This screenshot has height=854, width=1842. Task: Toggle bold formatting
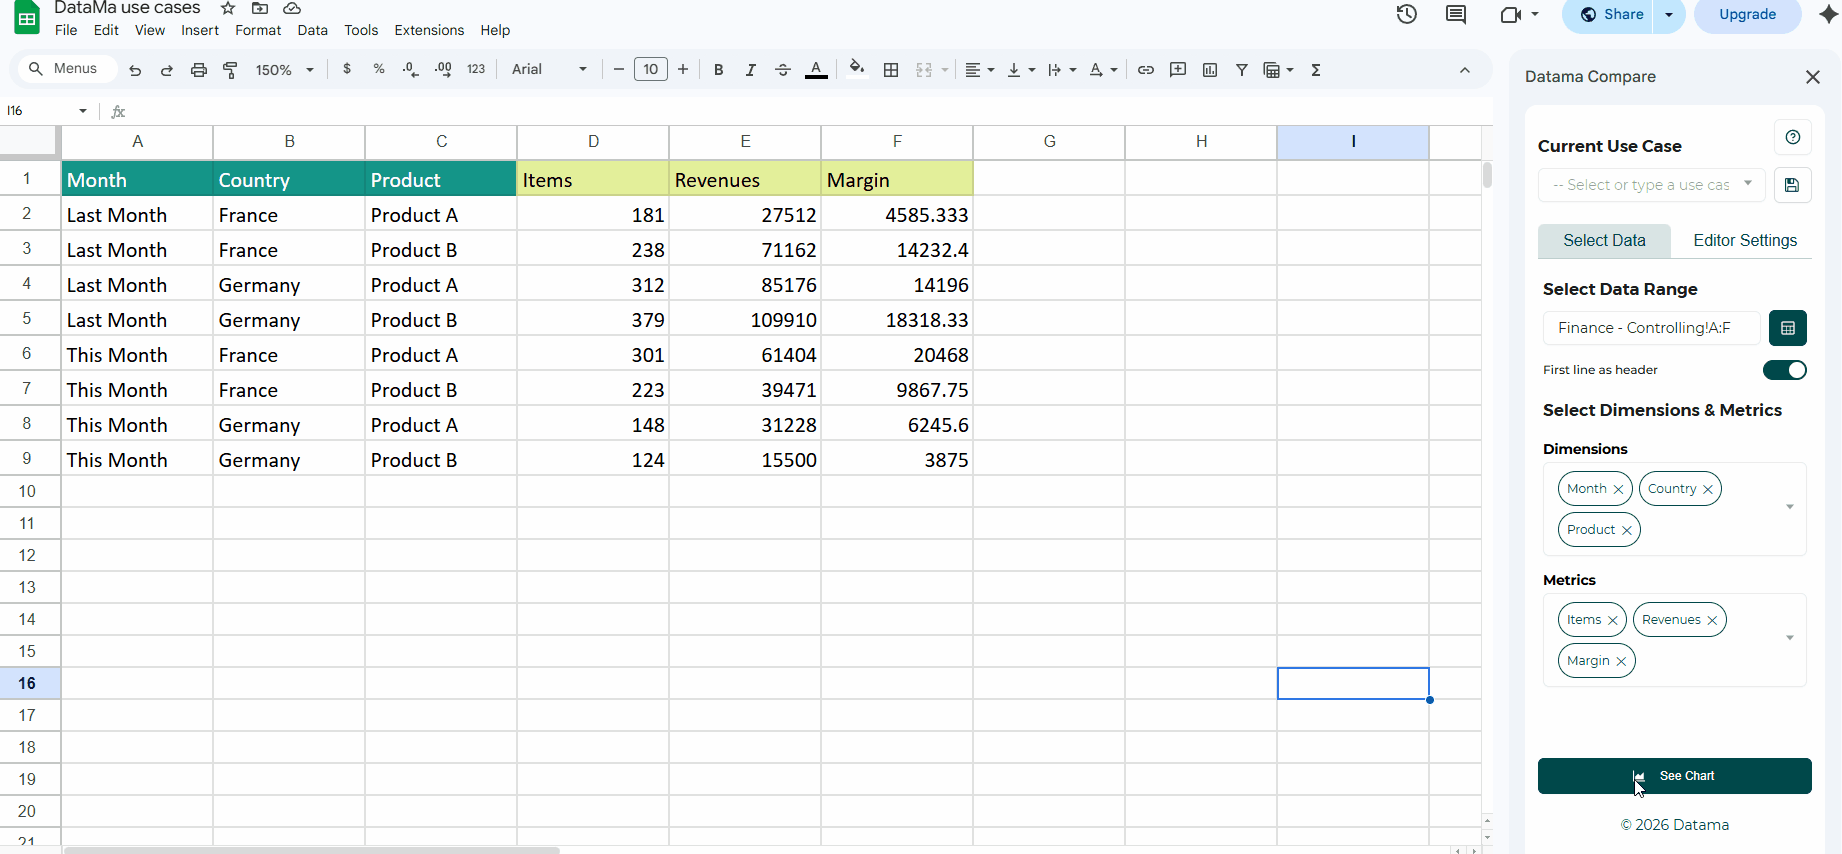718,70
